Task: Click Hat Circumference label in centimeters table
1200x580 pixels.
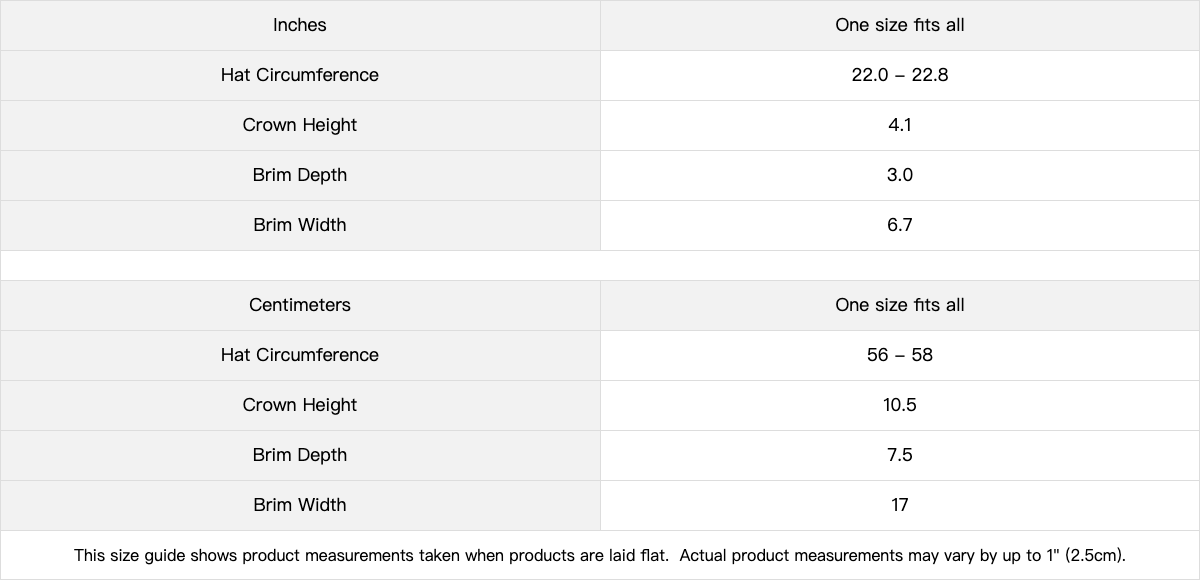Action: (300, 355)
